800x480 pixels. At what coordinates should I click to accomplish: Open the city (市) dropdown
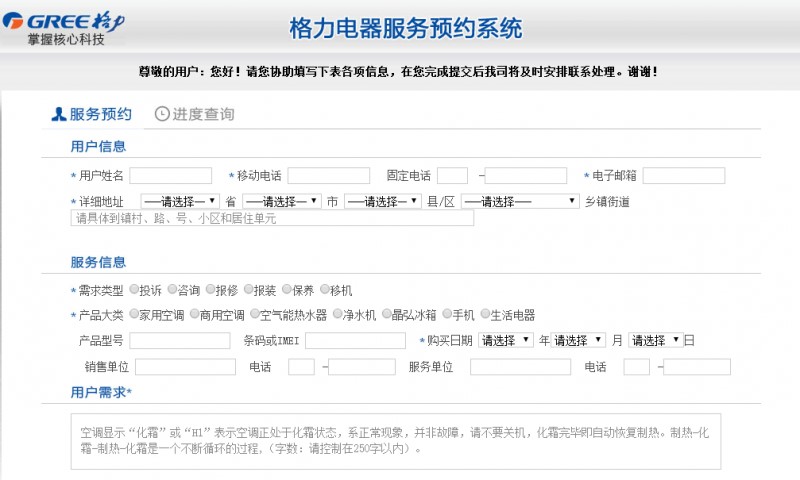[x=282, y=201]
